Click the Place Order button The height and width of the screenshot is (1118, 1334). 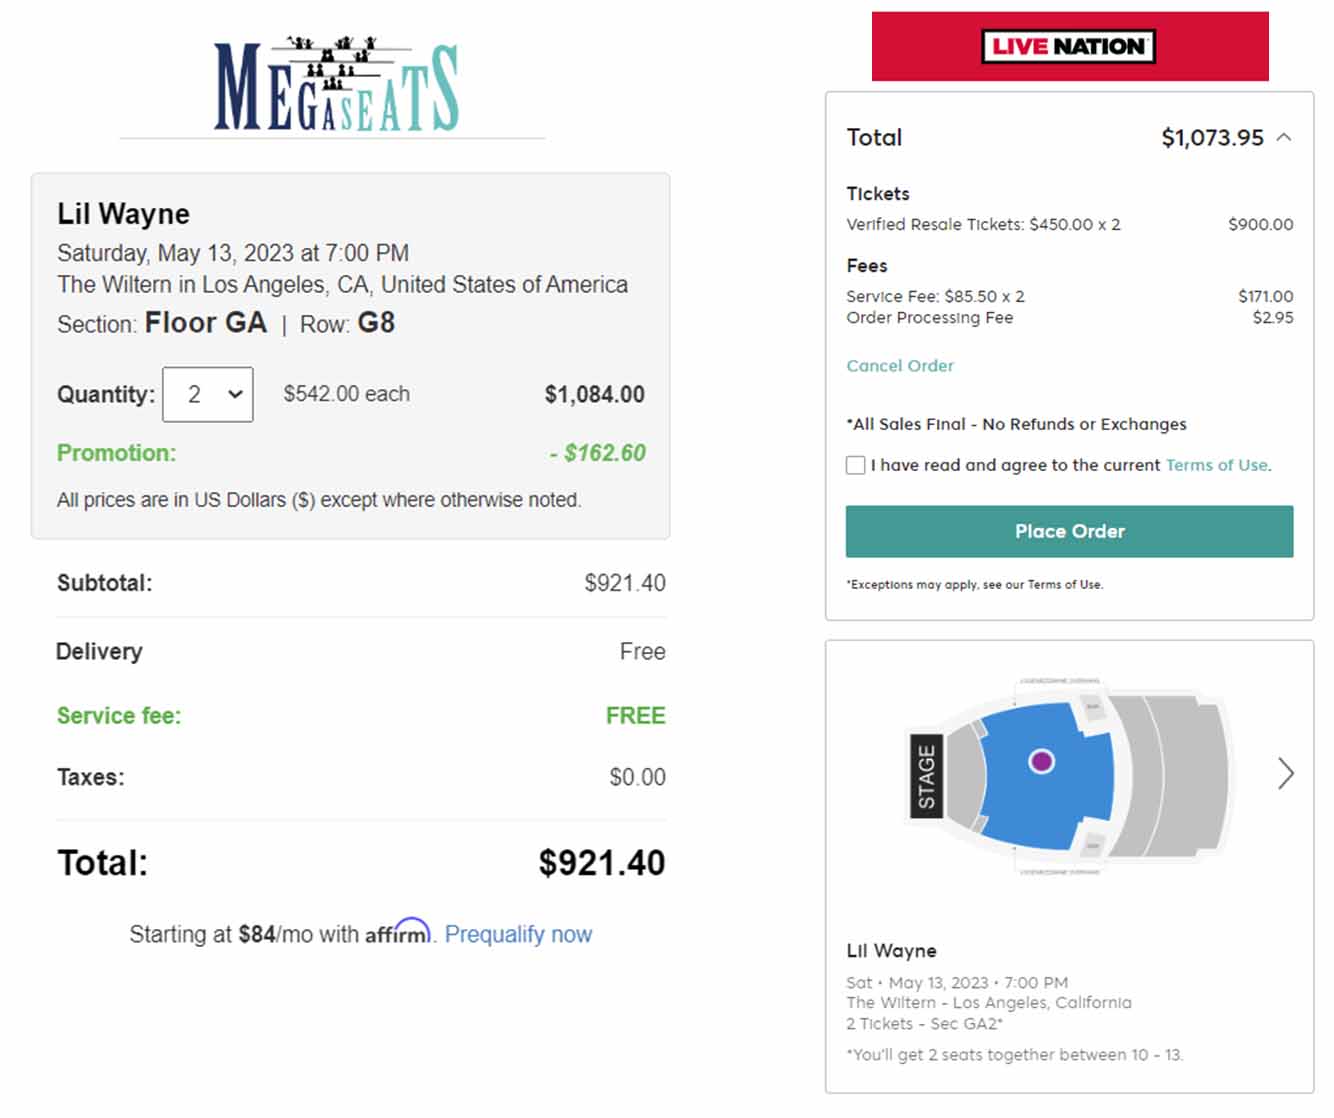tap(1069, 531)
